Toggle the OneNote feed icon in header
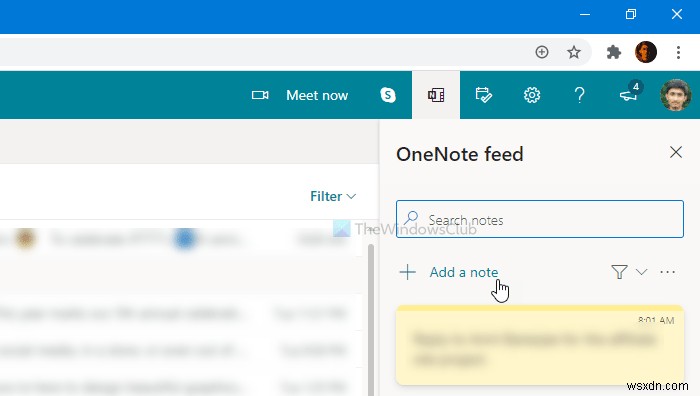Viewport: 700px width, 396px height. [x=436, y=95]
